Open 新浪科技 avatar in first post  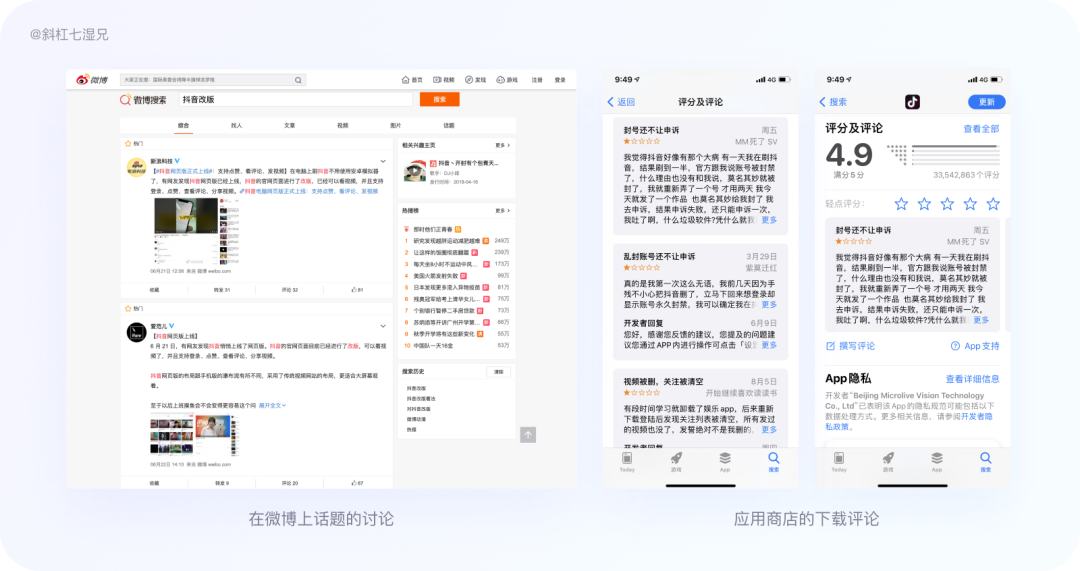(x=136, y=167)
